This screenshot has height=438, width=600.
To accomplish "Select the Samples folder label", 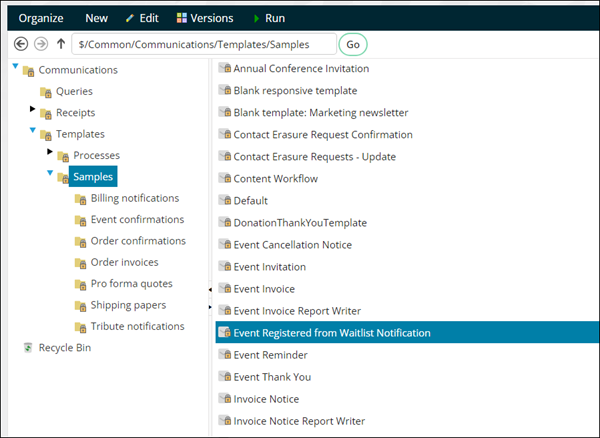I will pos(93,176).
